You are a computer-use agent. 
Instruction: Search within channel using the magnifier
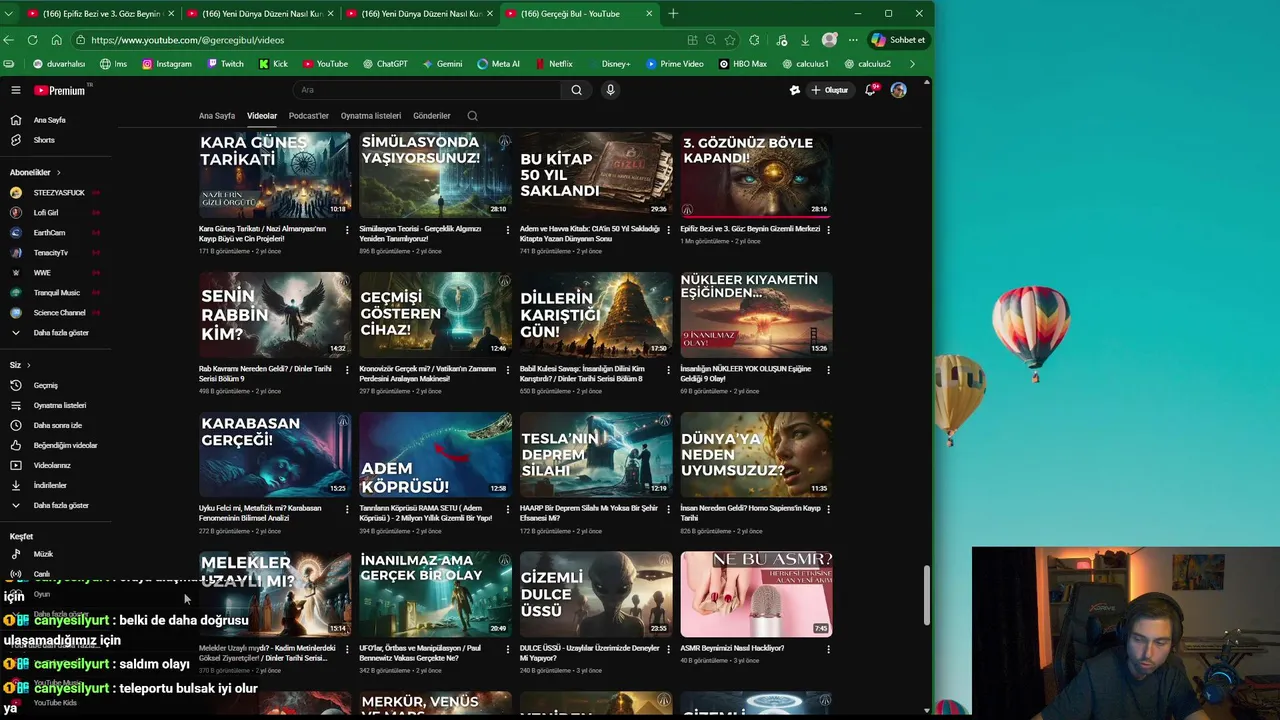[472, 116]
